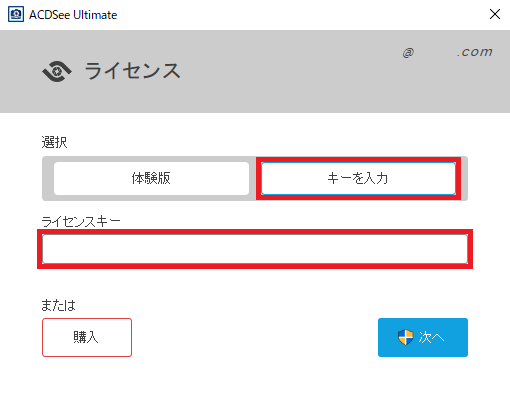Click the または label above 購入
This screenshot has width=510, height=401.
pos(59,305)
